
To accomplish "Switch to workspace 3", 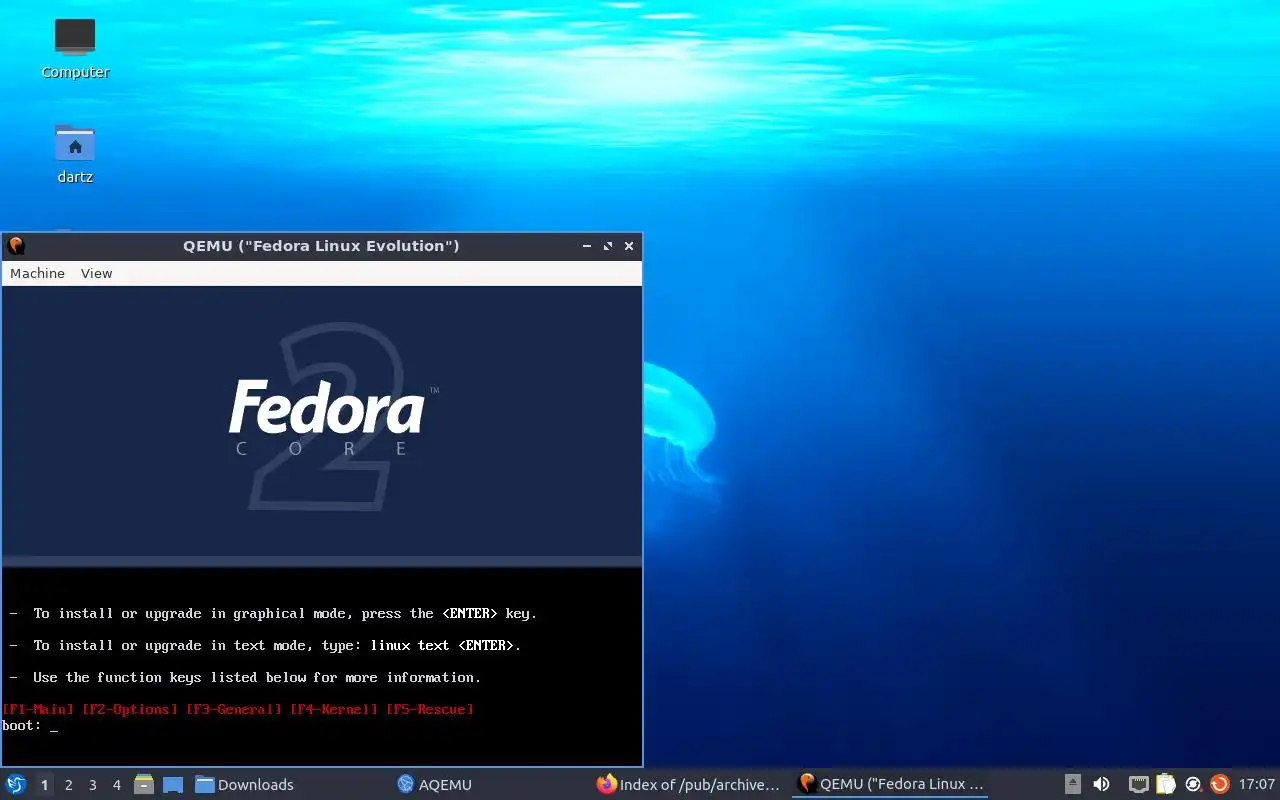I will pos(92,785).
